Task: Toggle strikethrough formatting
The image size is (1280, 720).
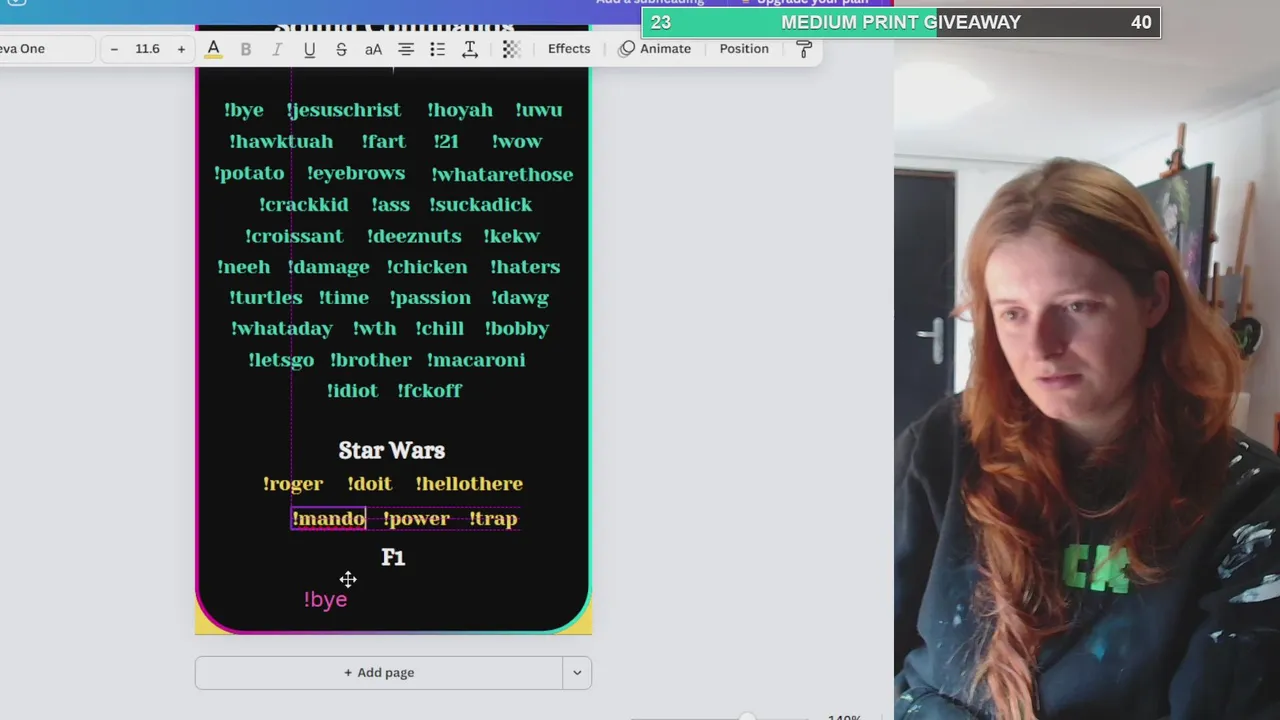Action: [x=341, y=49]
